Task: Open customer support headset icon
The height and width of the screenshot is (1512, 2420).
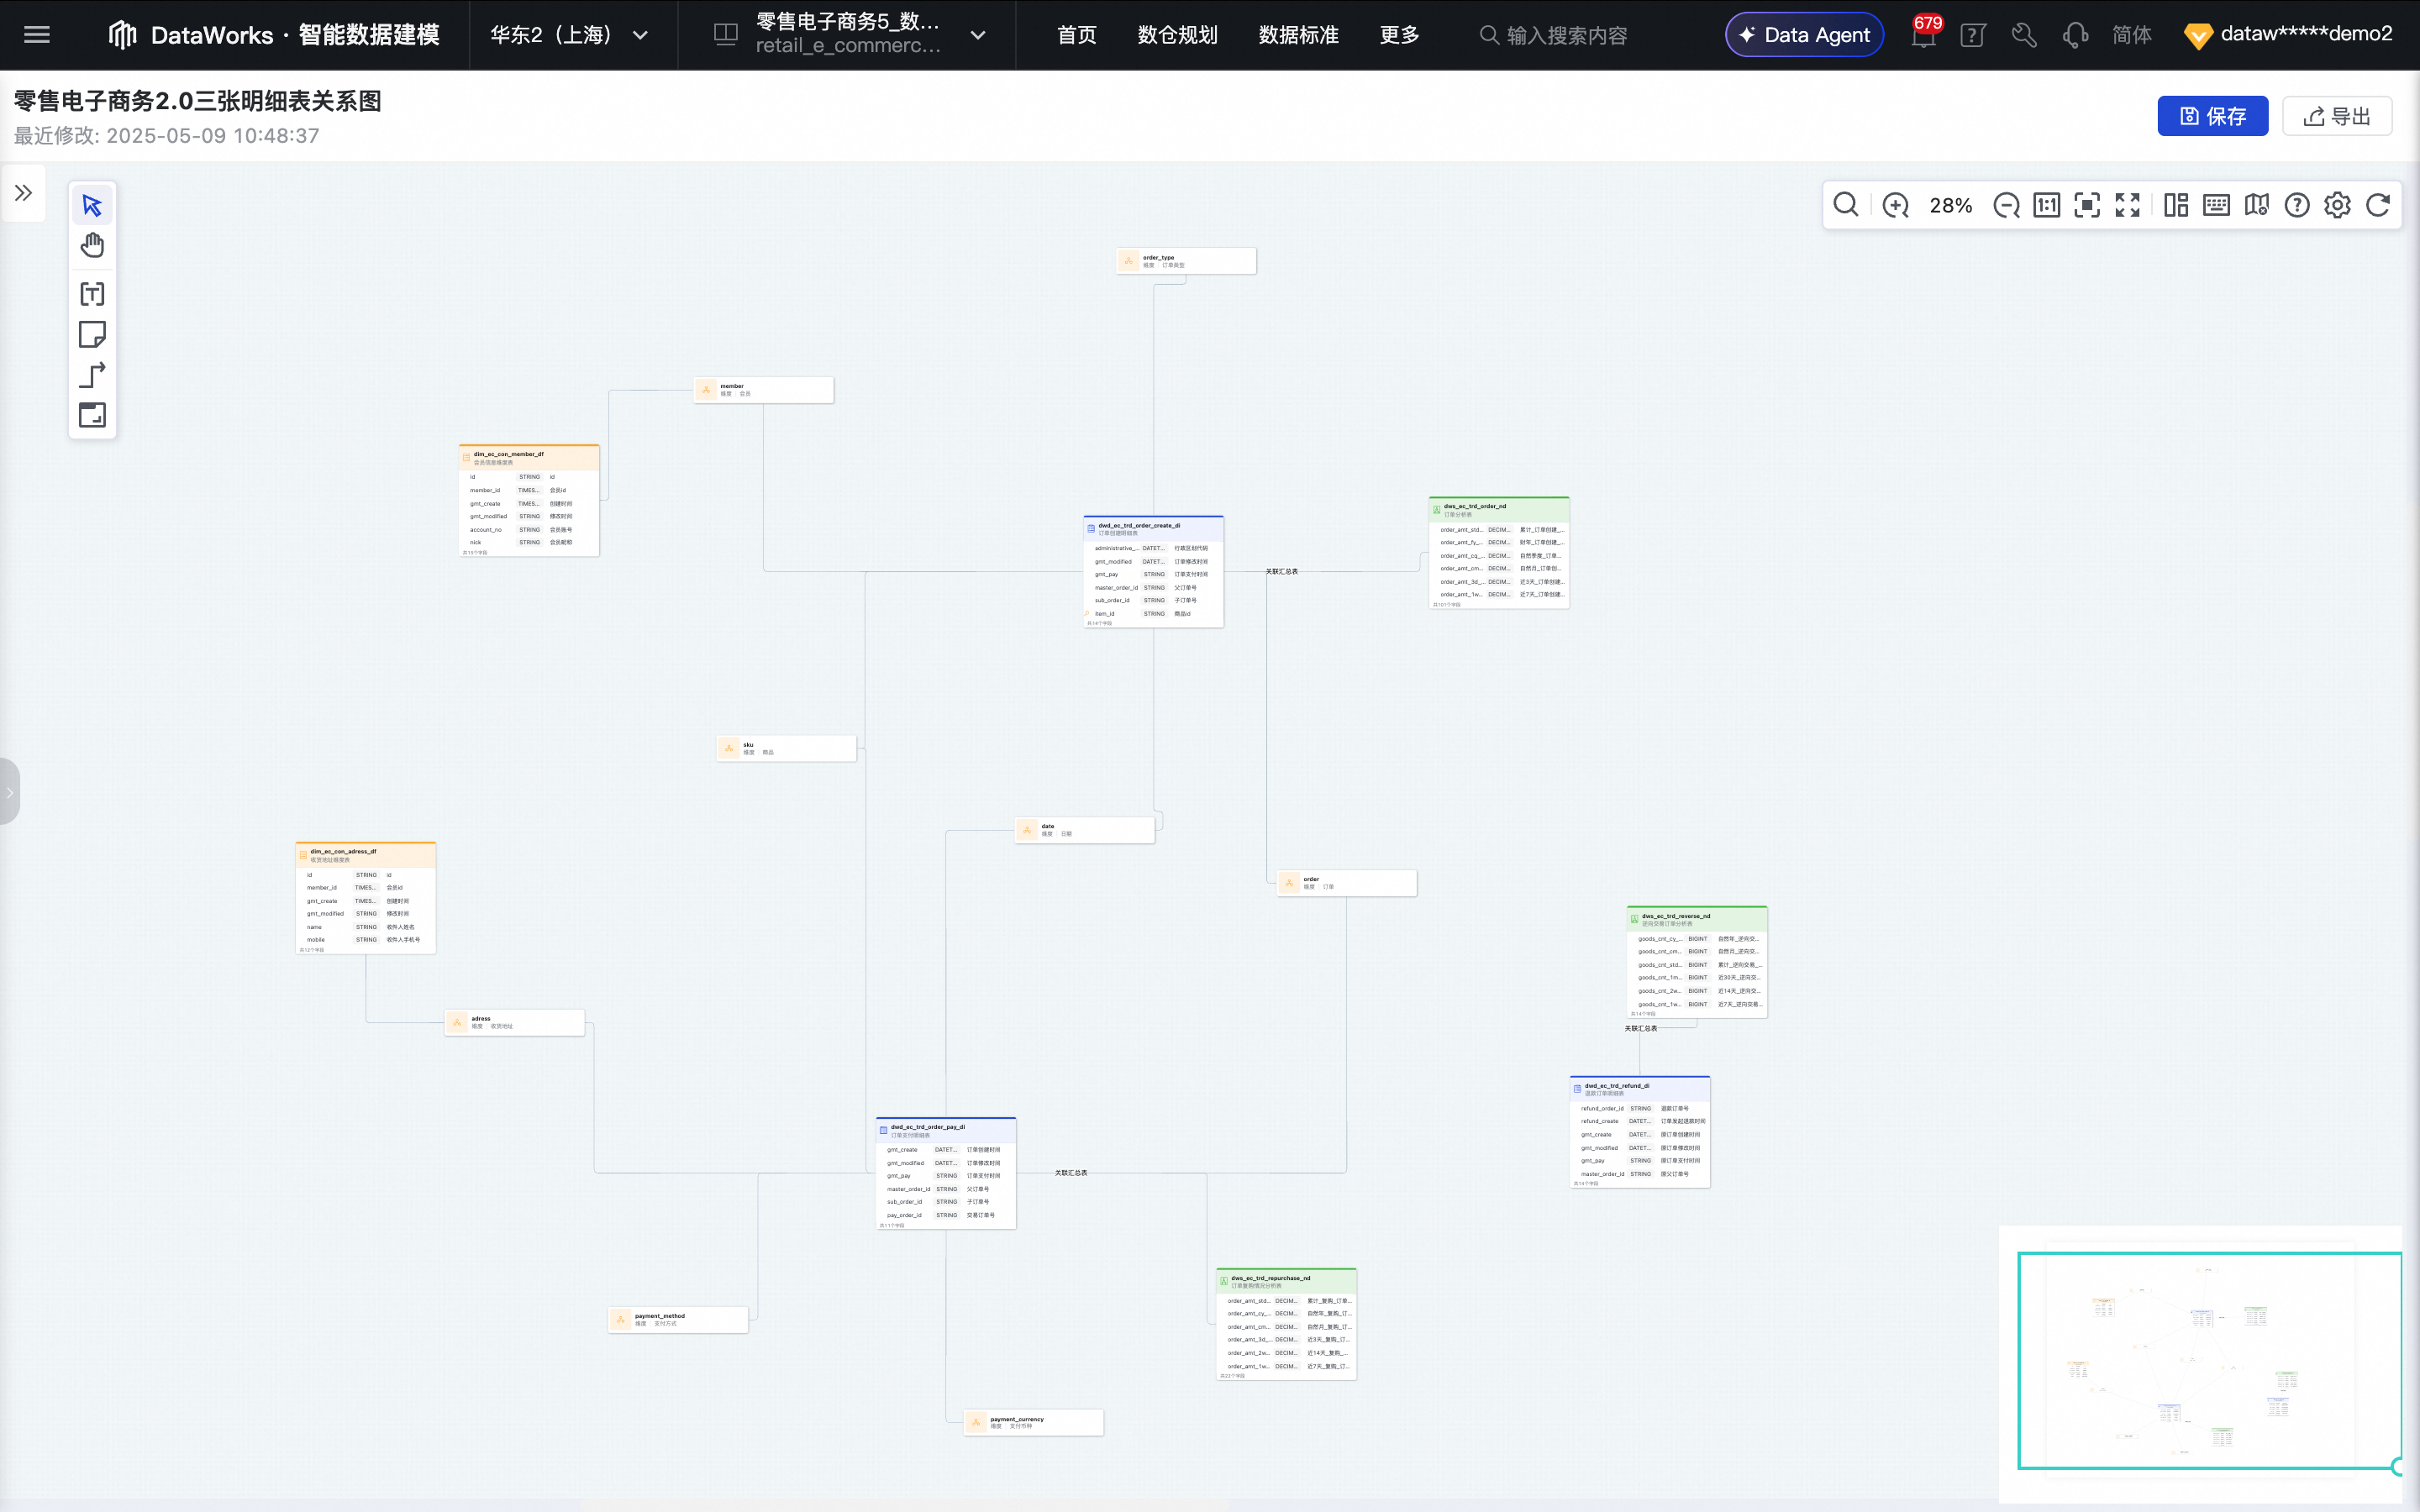Action: 2075,35
